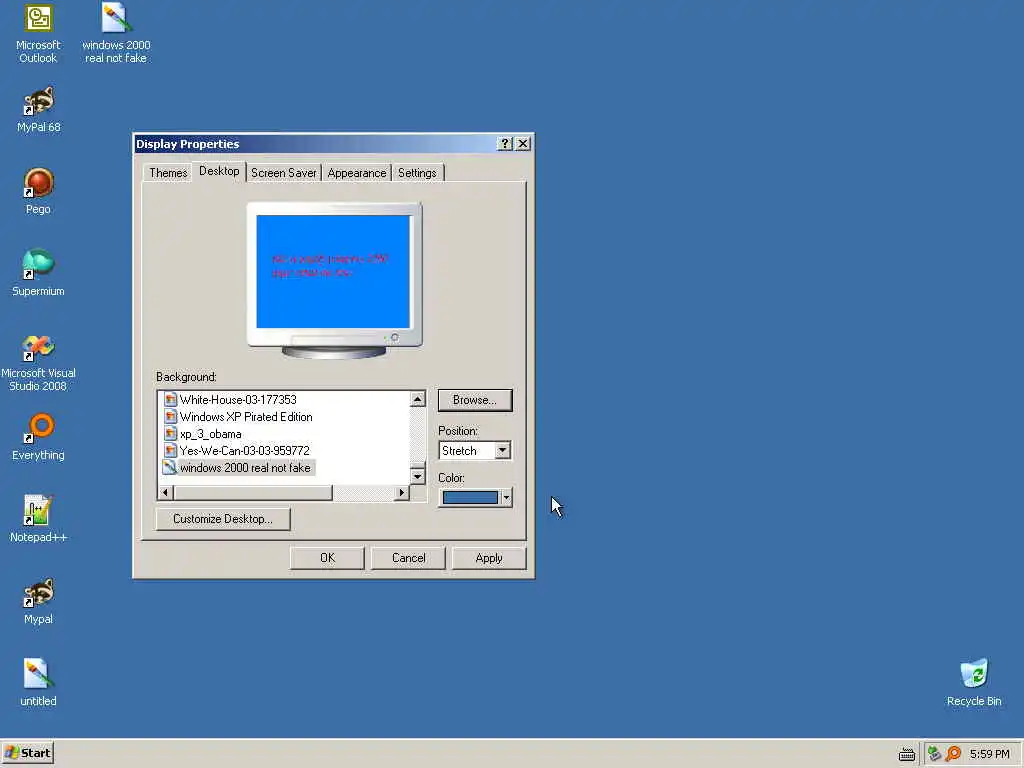The width and height of the screenshot is (1024, 768).
Task: Click the help question mark button
Action: [504, 144]
